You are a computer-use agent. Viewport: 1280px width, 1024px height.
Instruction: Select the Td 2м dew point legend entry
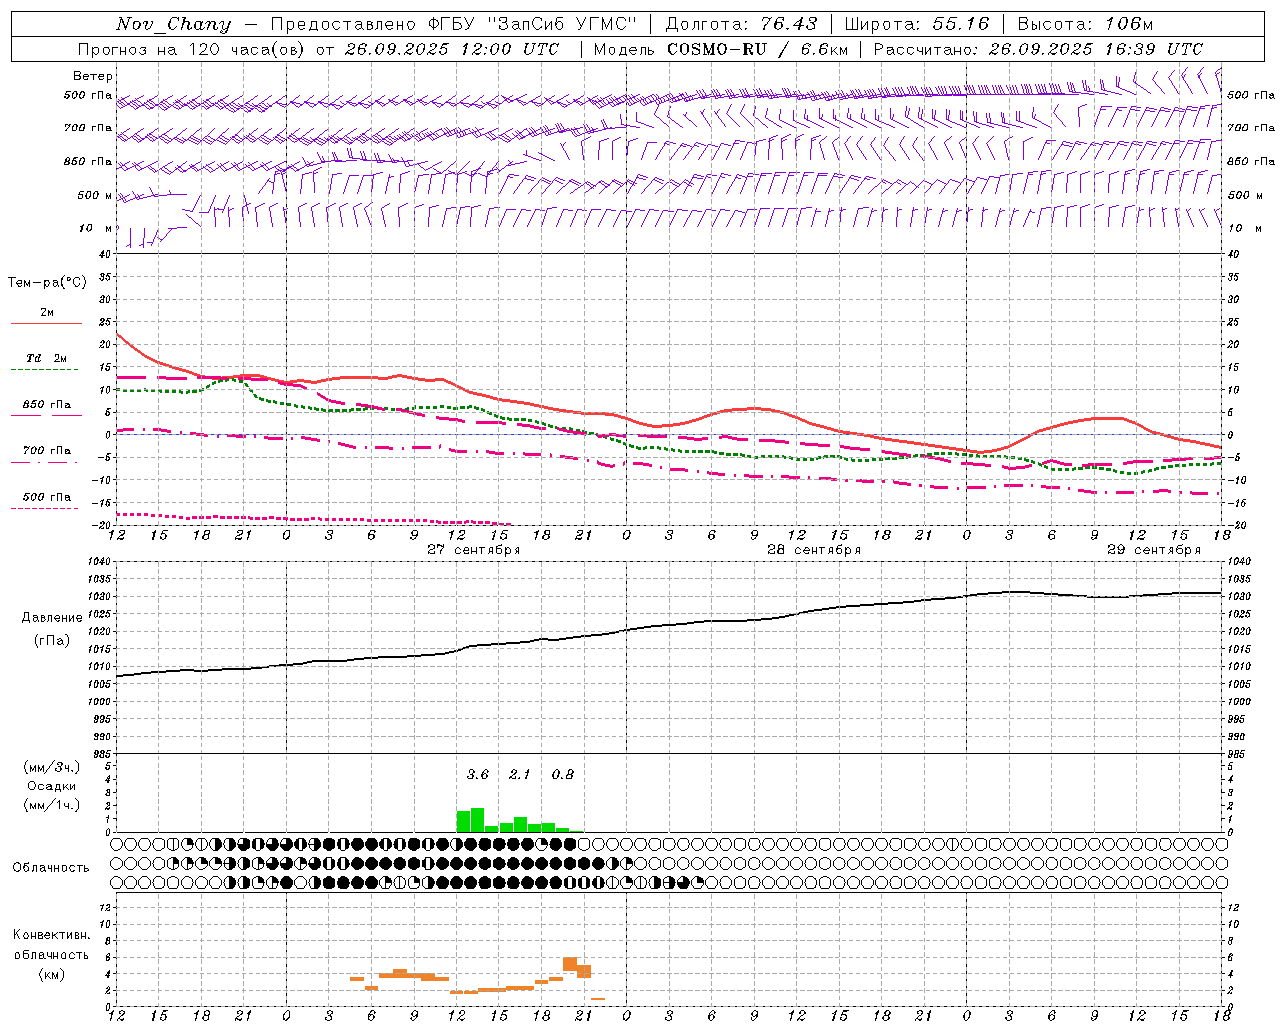point(46,358)
